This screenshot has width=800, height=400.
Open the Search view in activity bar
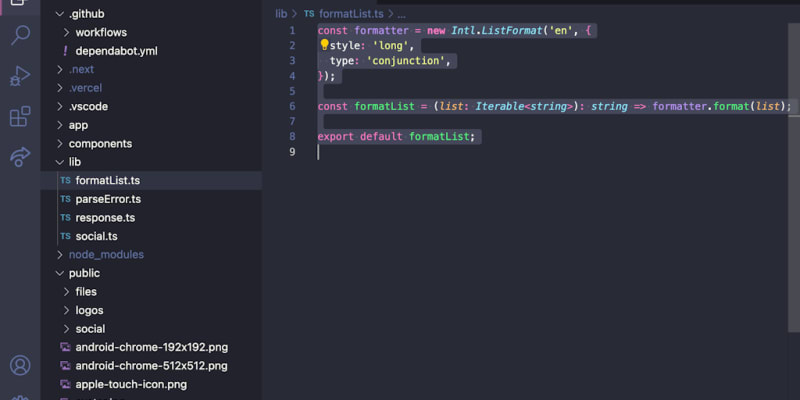pyautogui.click(x=20, y=37)
